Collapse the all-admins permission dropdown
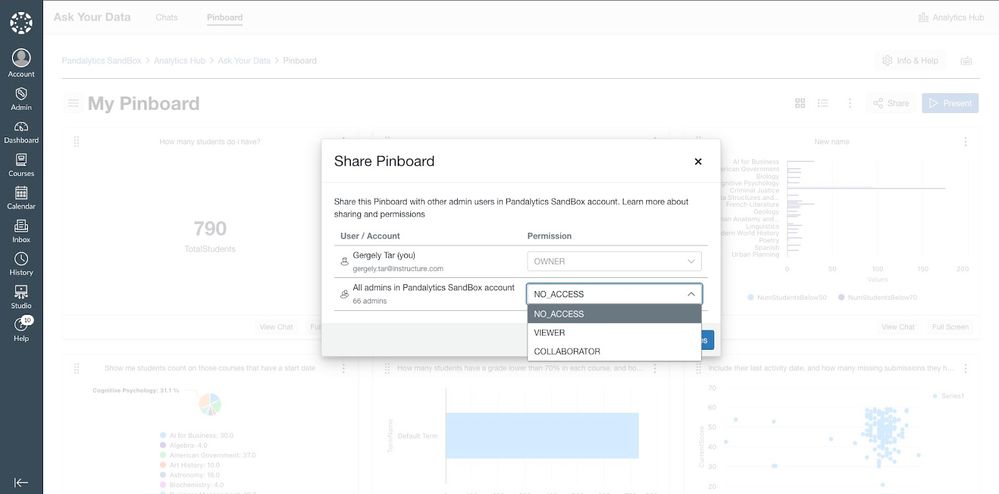 tap(690, 294)
